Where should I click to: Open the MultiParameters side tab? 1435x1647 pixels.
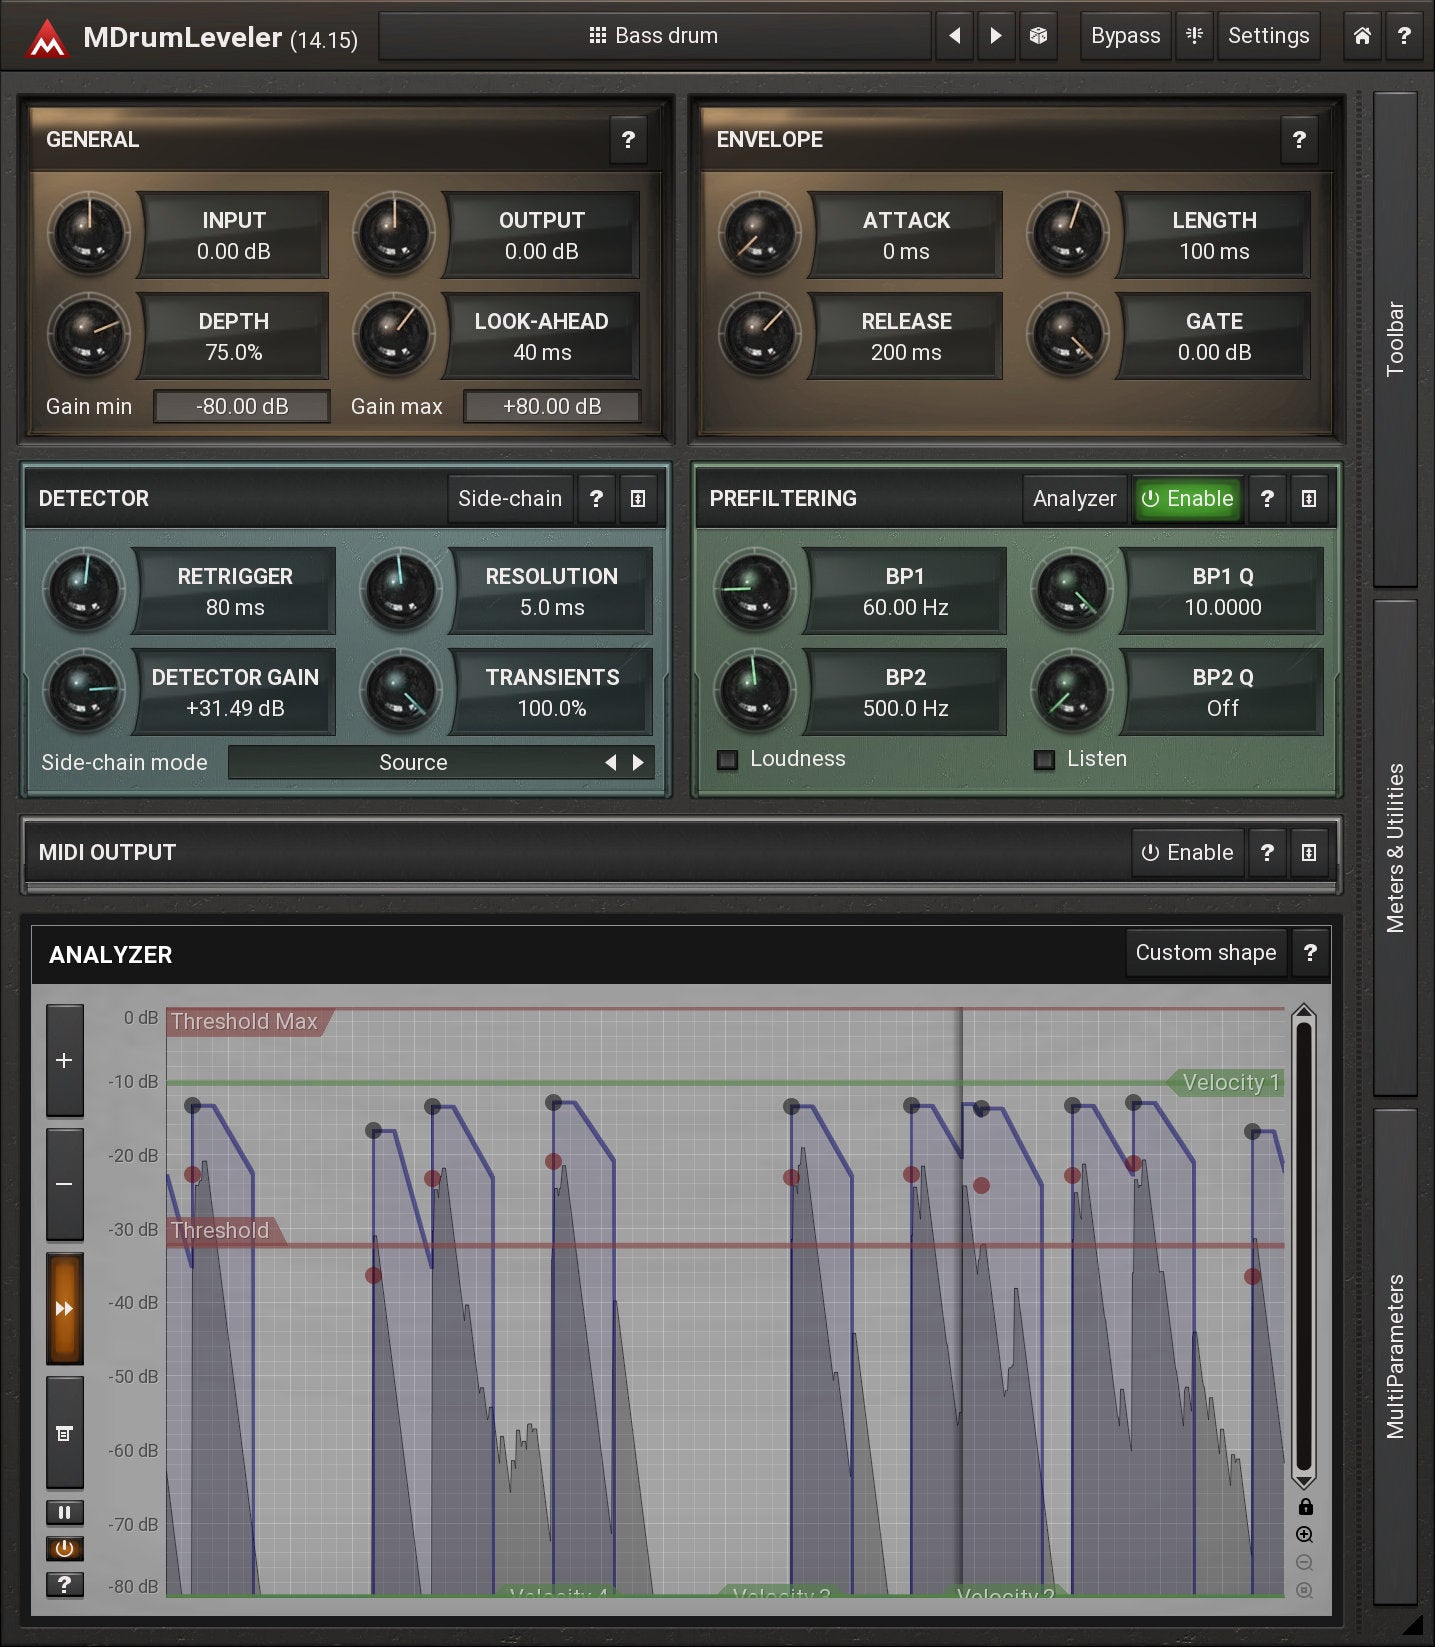click(1395, 1355)
